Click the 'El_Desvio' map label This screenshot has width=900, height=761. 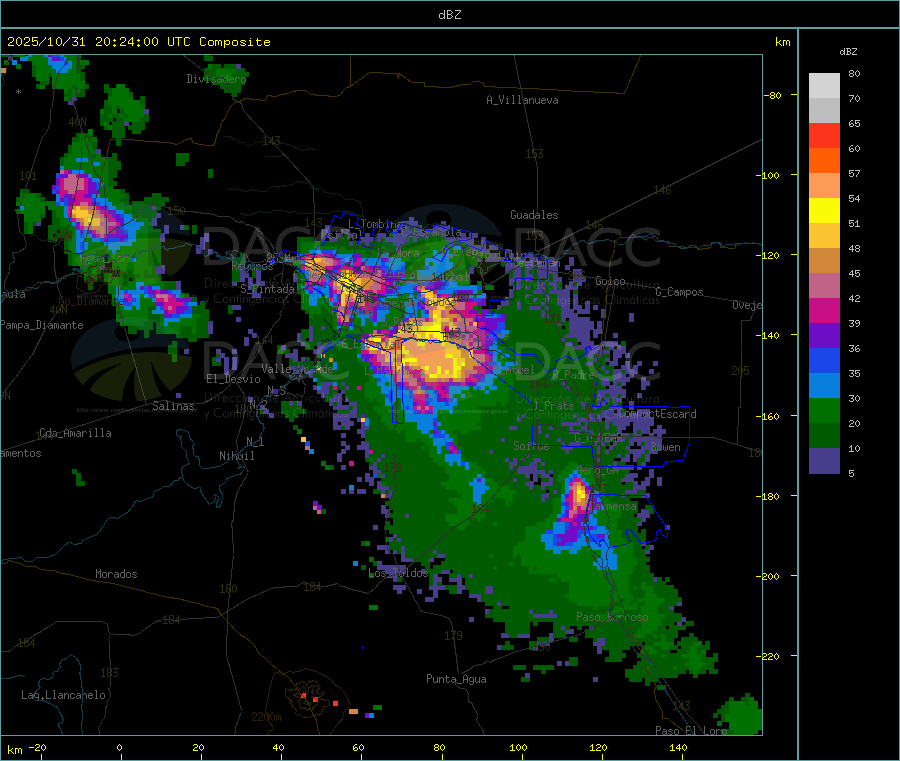pos(233,379)
